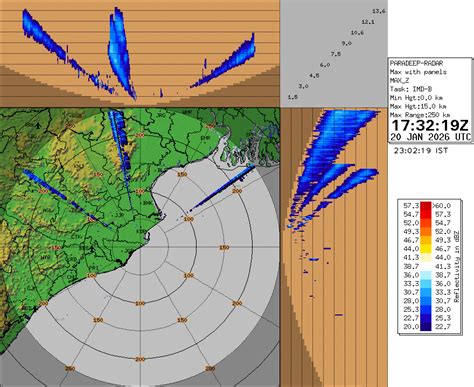This screenshot has width=474, height=387.
Task: Click the 13.6 height scale label
Action: coord(379,11)
